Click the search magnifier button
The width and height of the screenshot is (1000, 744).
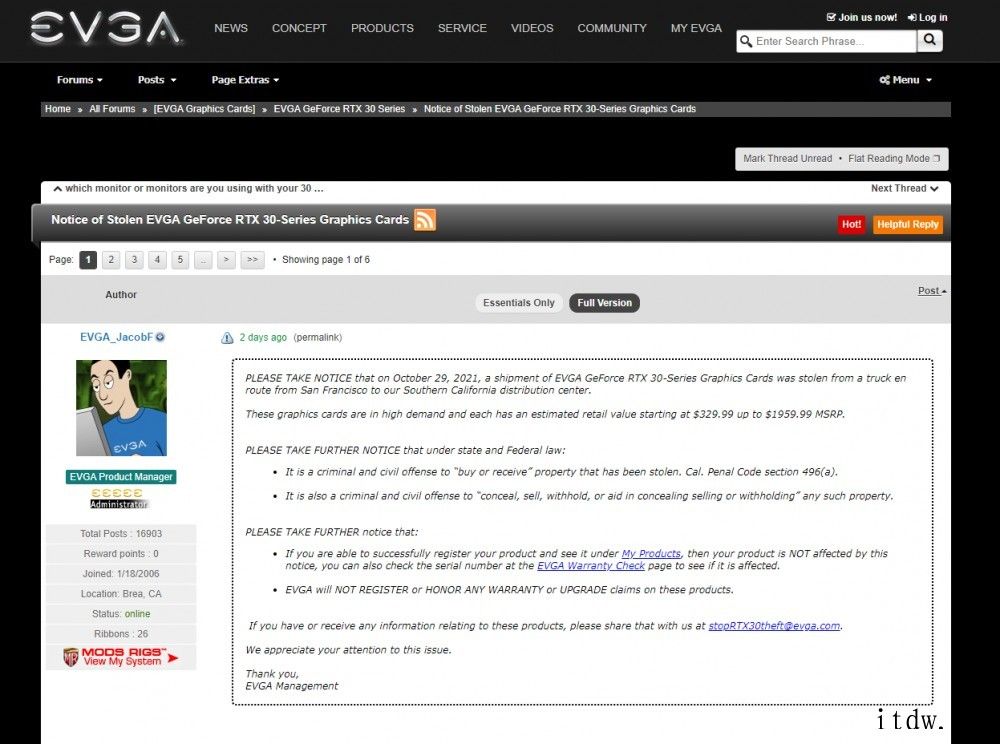pyautogui.click(x=930, y=41)
